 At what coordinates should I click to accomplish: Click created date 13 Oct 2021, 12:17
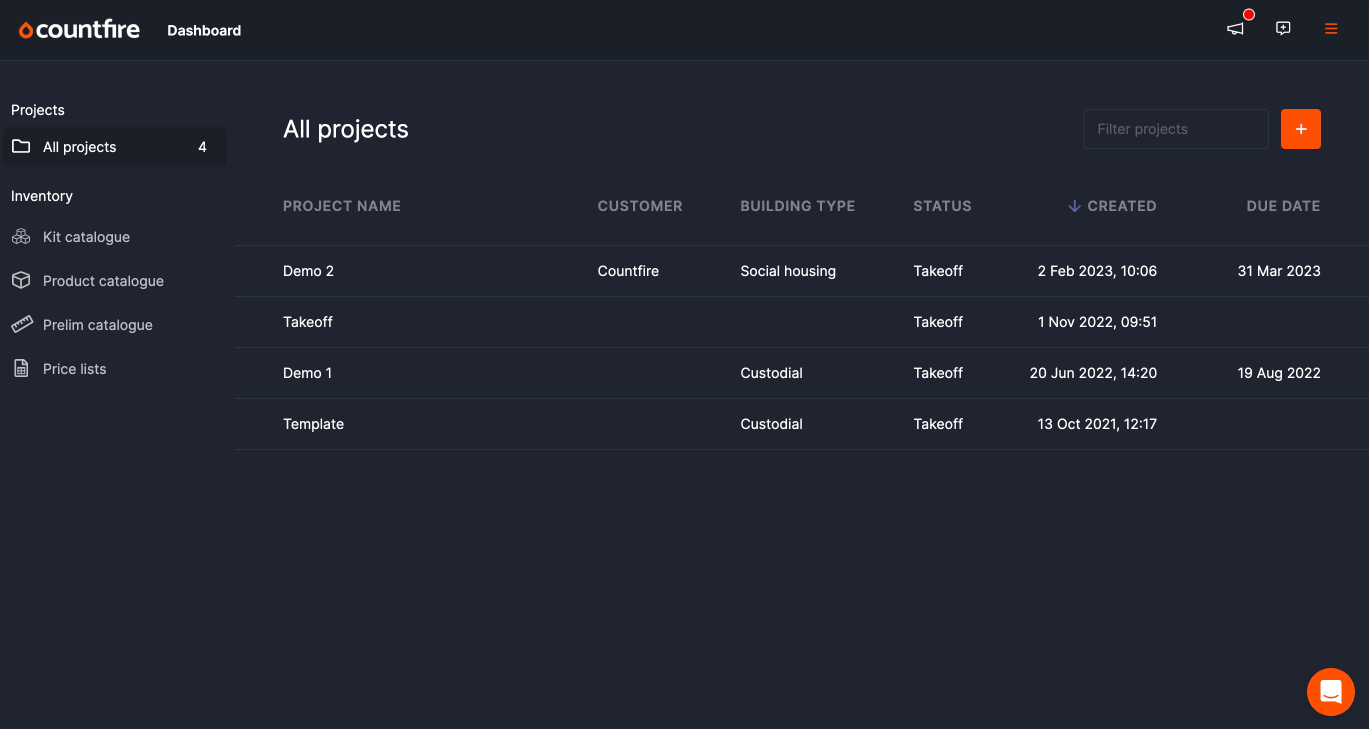pos(1097,424)
